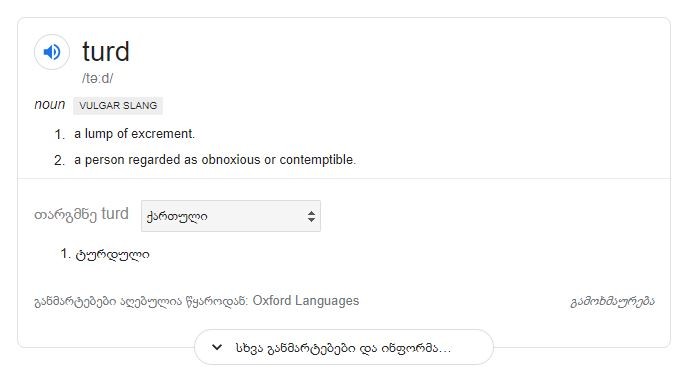Click the Georgian translation ტურდული
Image resolution: width=689 pixels, height=368 pixels.
click(x=112, y=255)
